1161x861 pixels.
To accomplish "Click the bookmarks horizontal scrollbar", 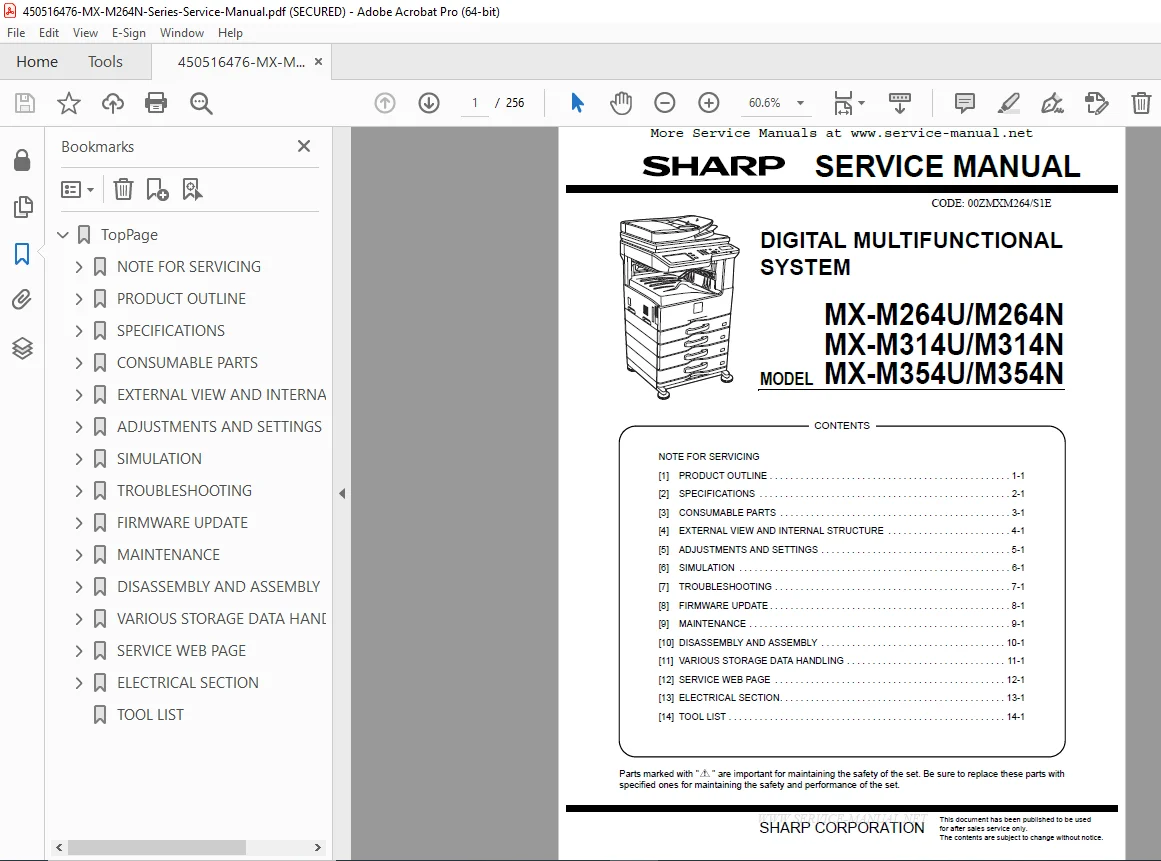I will coord(157,847).
